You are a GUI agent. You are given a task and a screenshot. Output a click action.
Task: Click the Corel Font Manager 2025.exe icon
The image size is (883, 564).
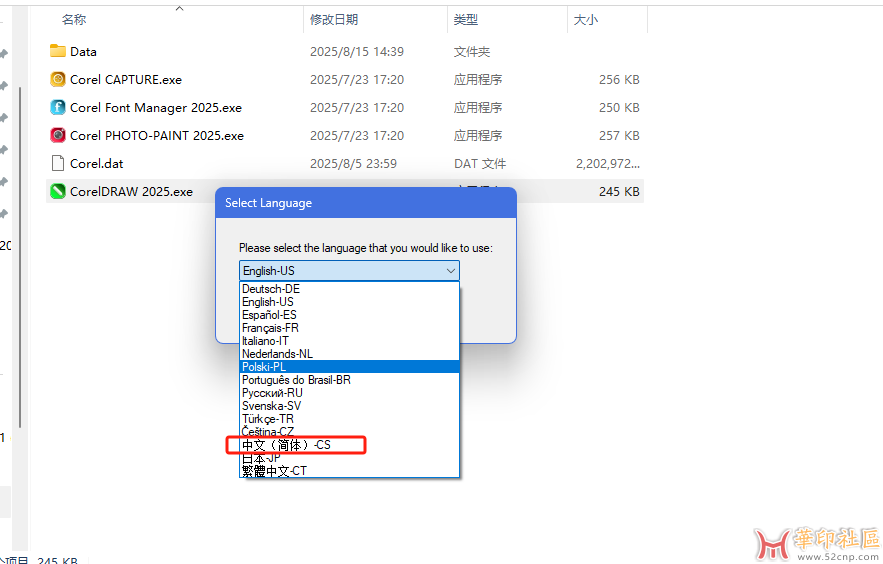coord(57,108)
